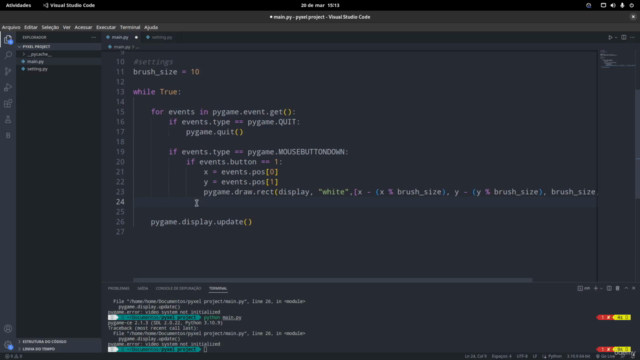Screen dimensions: 640x360
Task: Open the Extensions view
Action: pyautogui.click(x=8, y=103)
